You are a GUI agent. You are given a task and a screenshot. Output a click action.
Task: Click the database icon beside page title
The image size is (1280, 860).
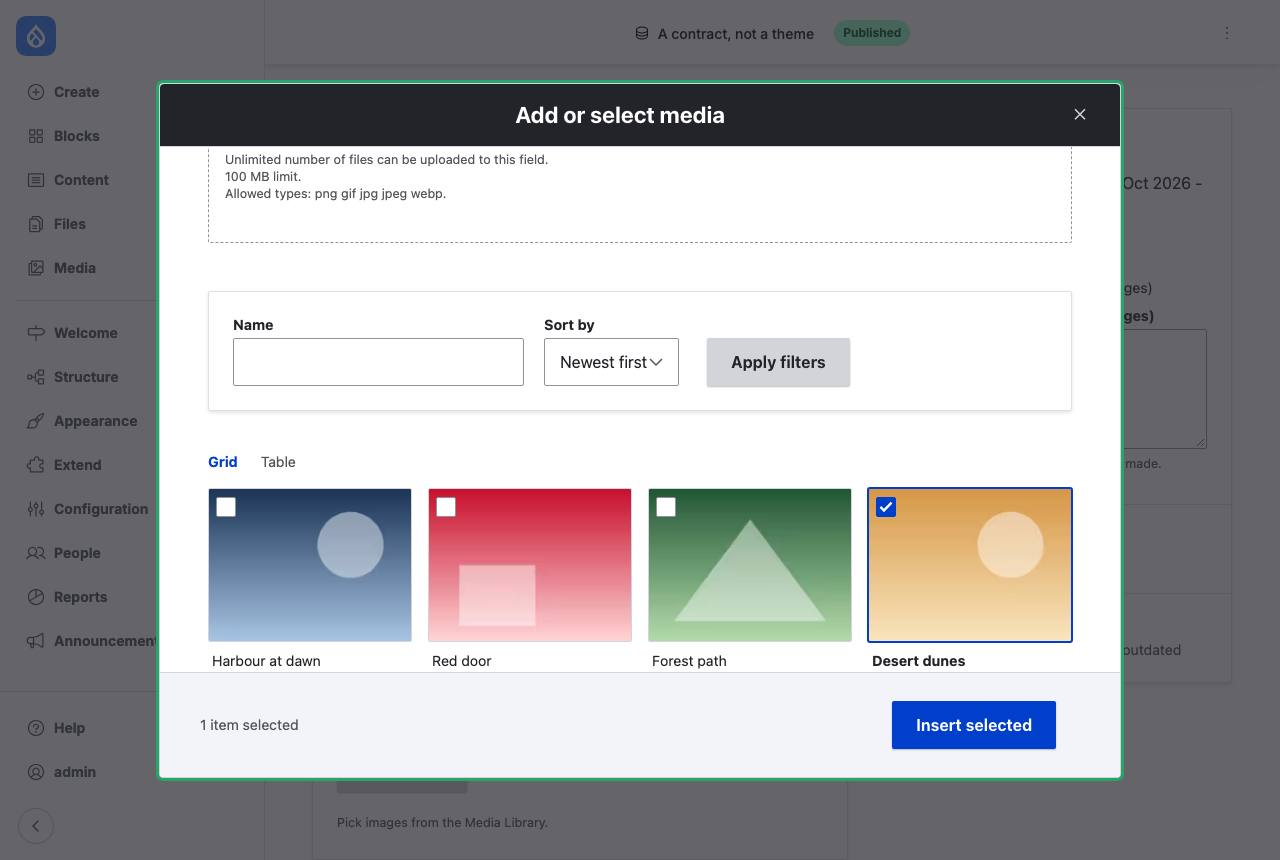(642, 33)
